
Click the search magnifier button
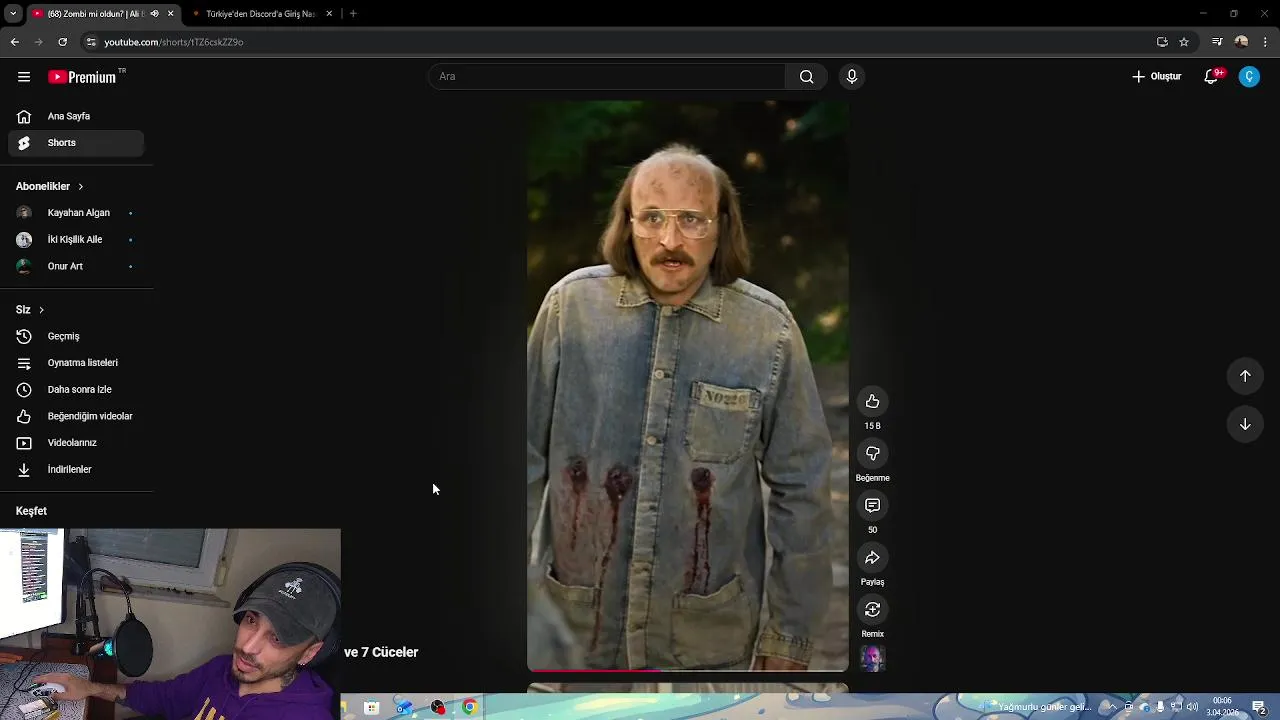click(x=806, y=77)
